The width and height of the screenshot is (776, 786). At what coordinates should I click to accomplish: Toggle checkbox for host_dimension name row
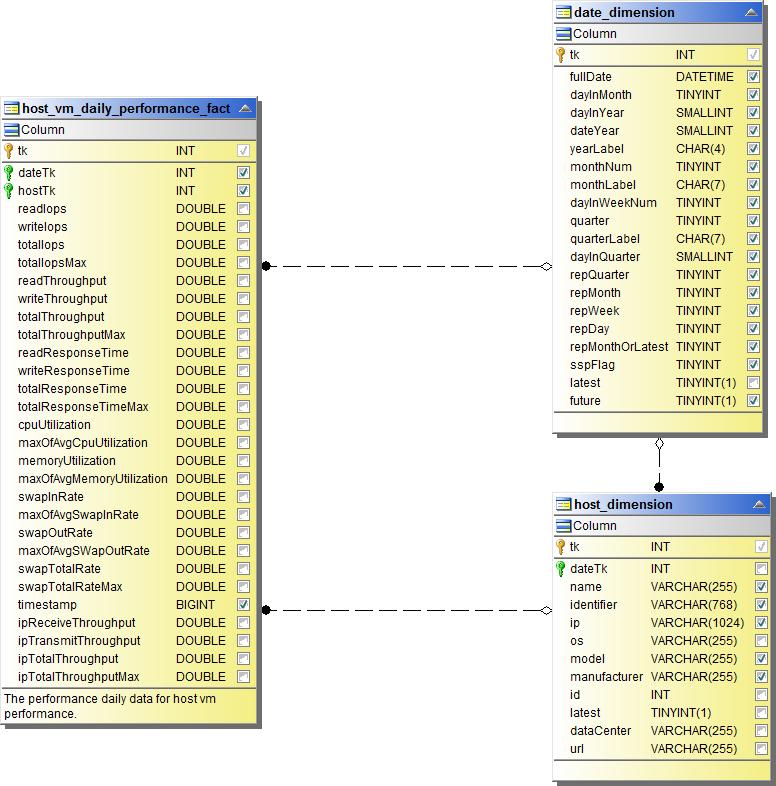click(x=761, y=586)
